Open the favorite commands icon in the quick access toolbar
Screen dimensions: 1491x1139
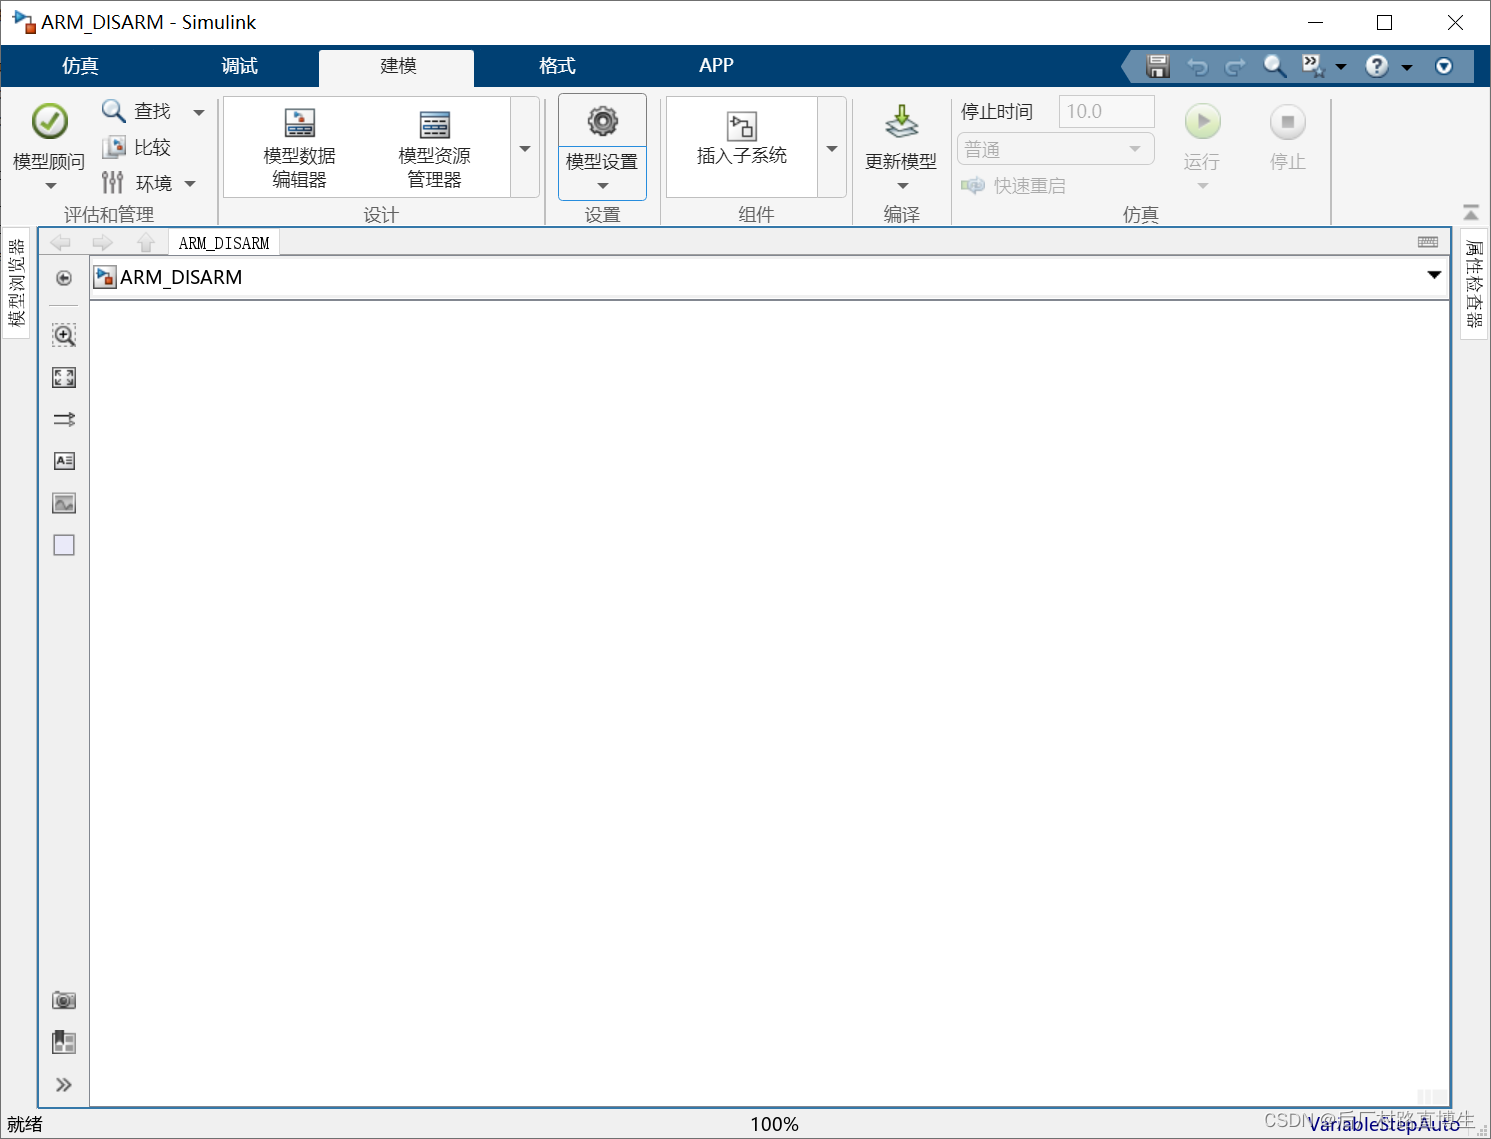1313,66
